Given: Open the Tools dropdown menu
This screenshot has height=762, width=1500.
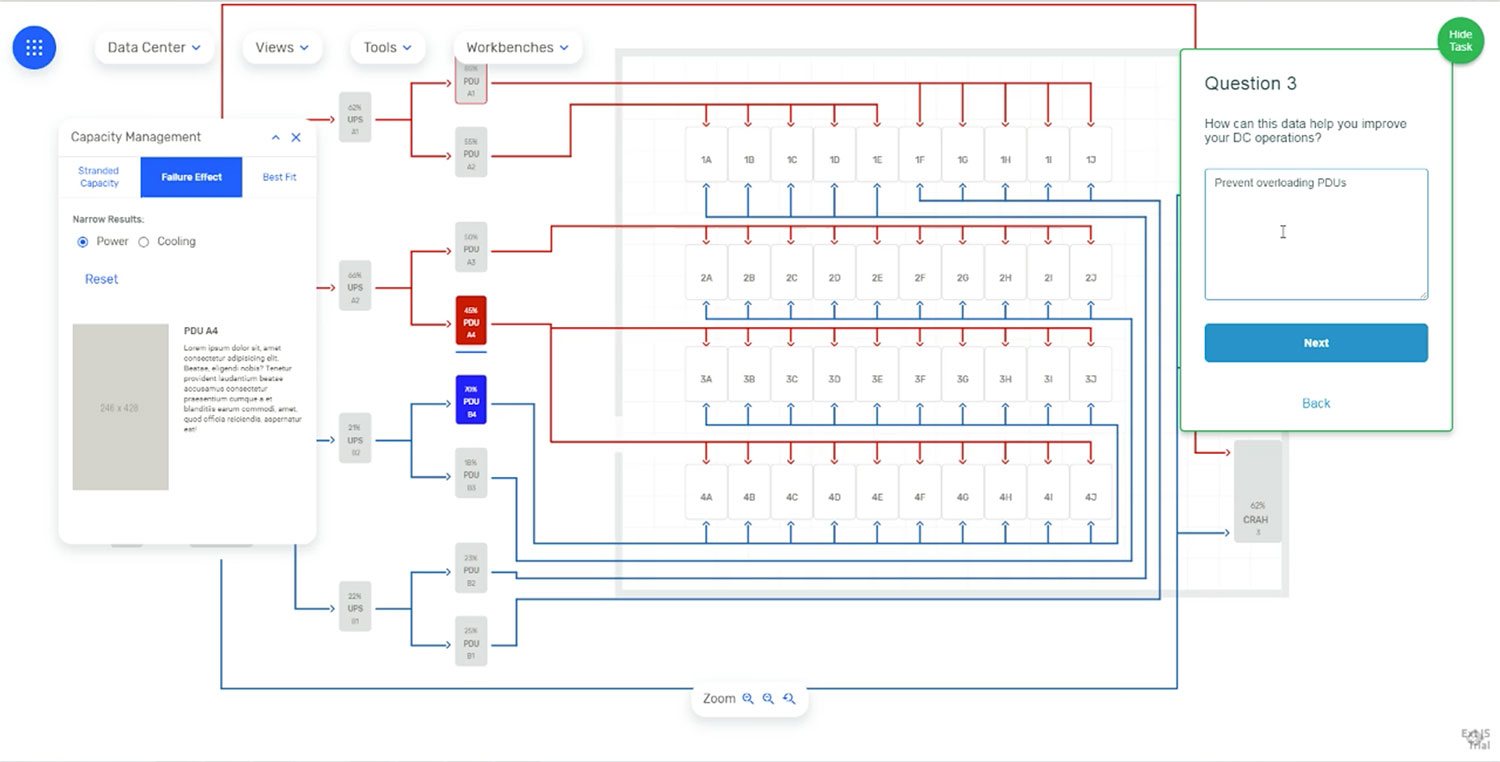Looking at the screenshot, I should pos(388,47).
